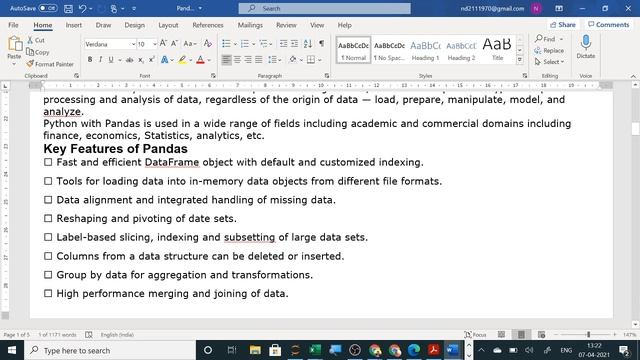This screenshot has width=640, height=360.
Task: Justify the paragraph text
Action: pyautogui.click(x=258, y=60)
